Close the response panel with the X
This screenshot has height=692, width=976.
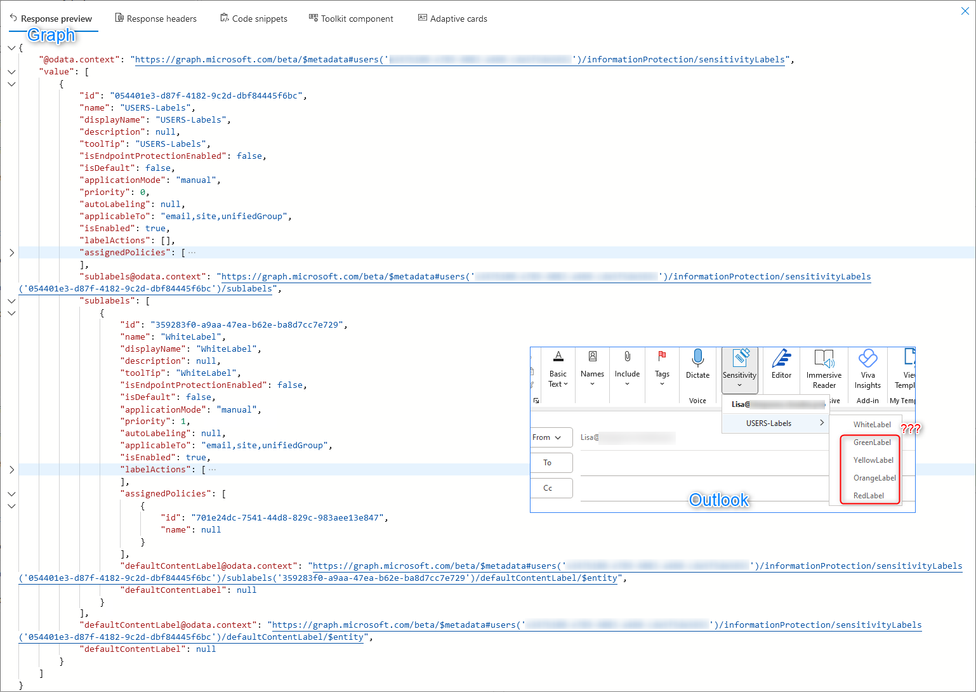[x=965, y=11]
